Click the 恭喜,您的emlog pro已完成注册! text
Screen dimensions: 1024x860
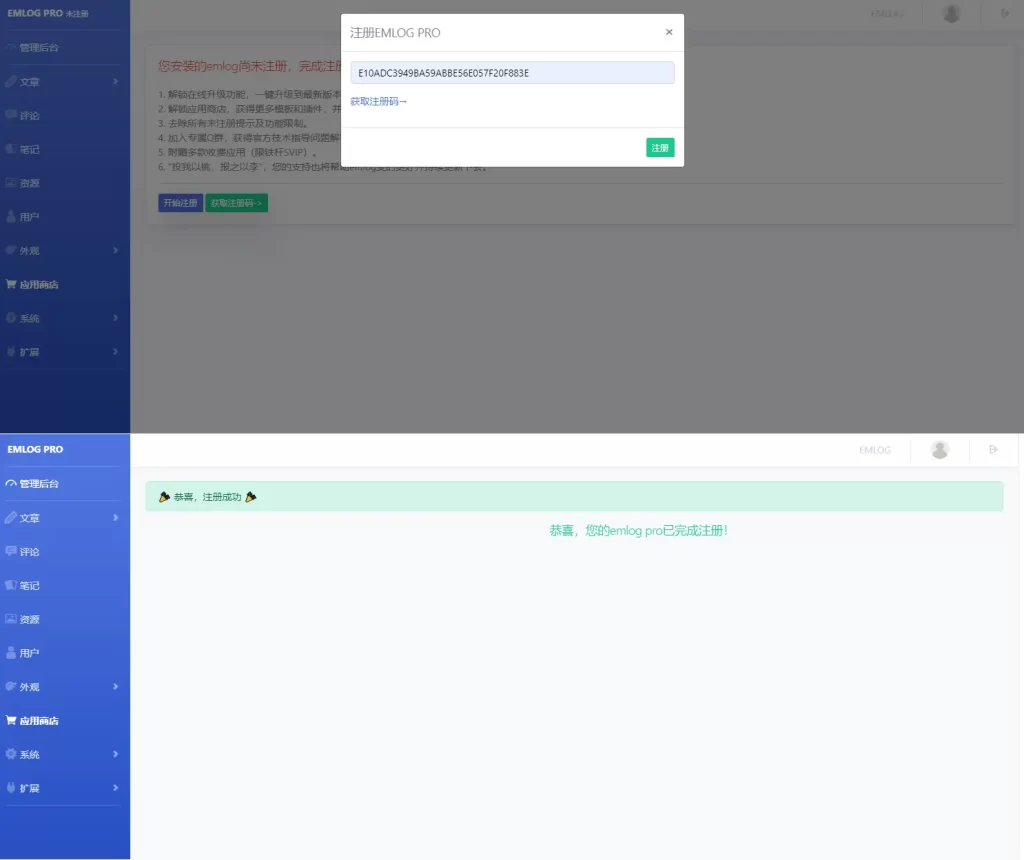point(638,530)
